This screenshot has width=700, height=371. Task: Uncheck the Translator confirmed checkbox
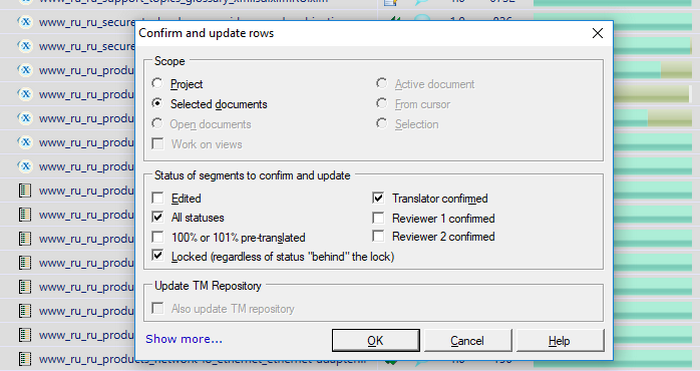tap(378, 198)
